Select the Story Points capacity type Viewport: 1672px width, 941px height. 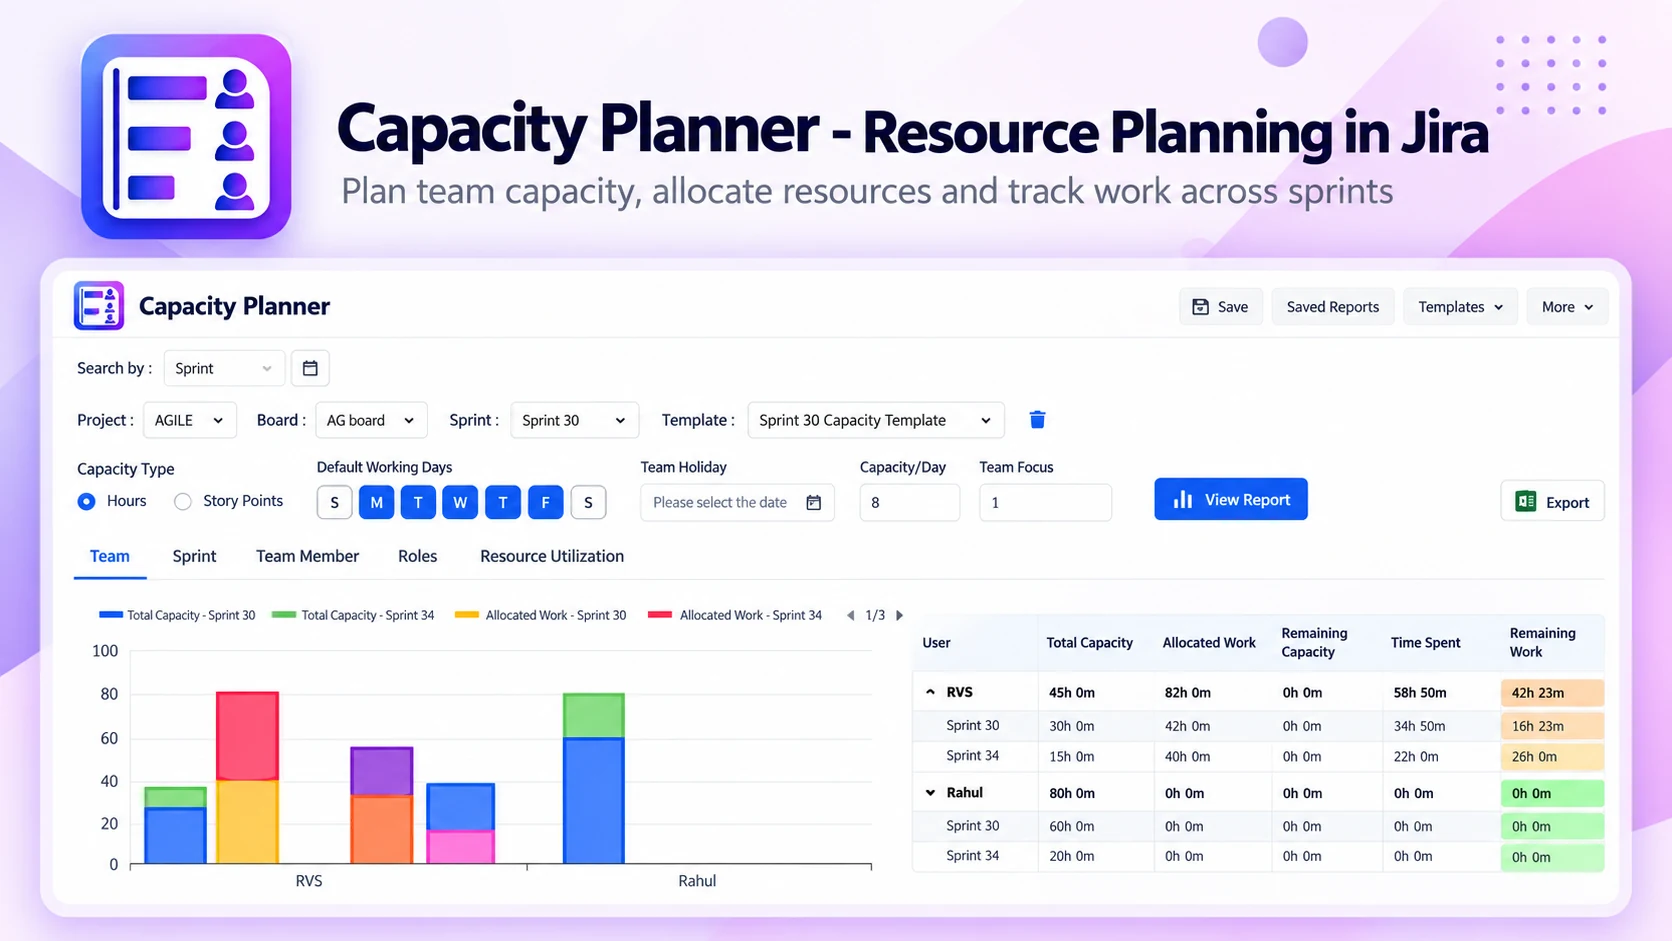coord(183,501)
